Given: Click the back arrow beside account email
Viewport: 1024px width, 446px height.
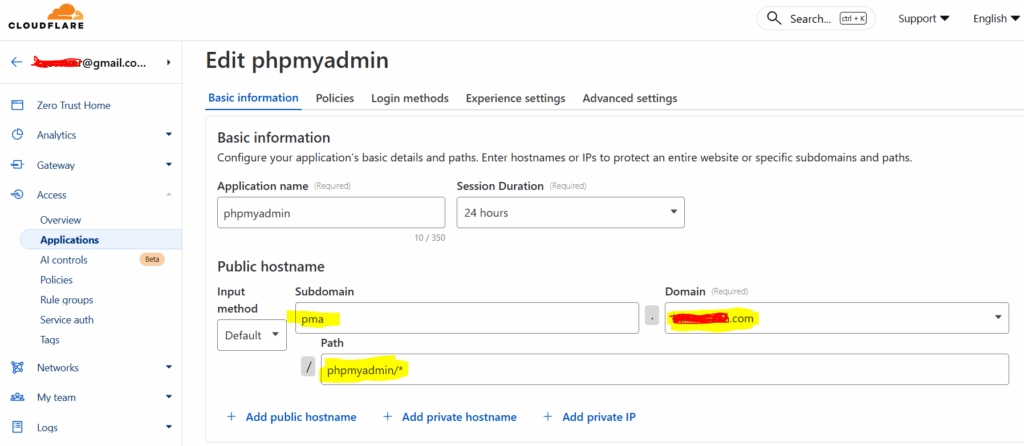Looking at the screenshot, I should 17,62.
